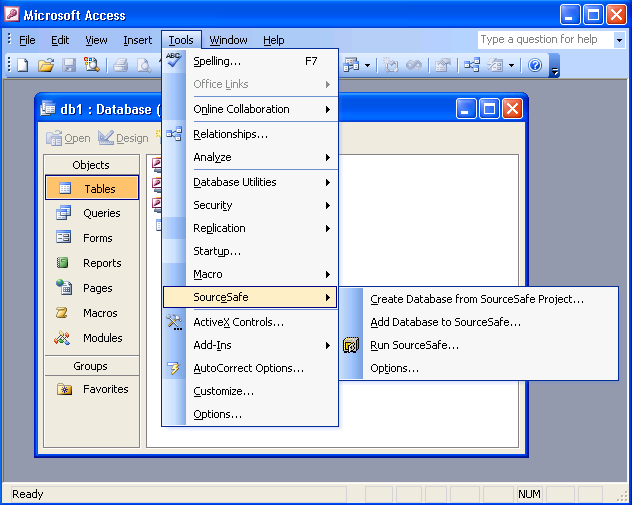
Task: Choose Create Database from SourceSafe Project...
Action: 479,299
